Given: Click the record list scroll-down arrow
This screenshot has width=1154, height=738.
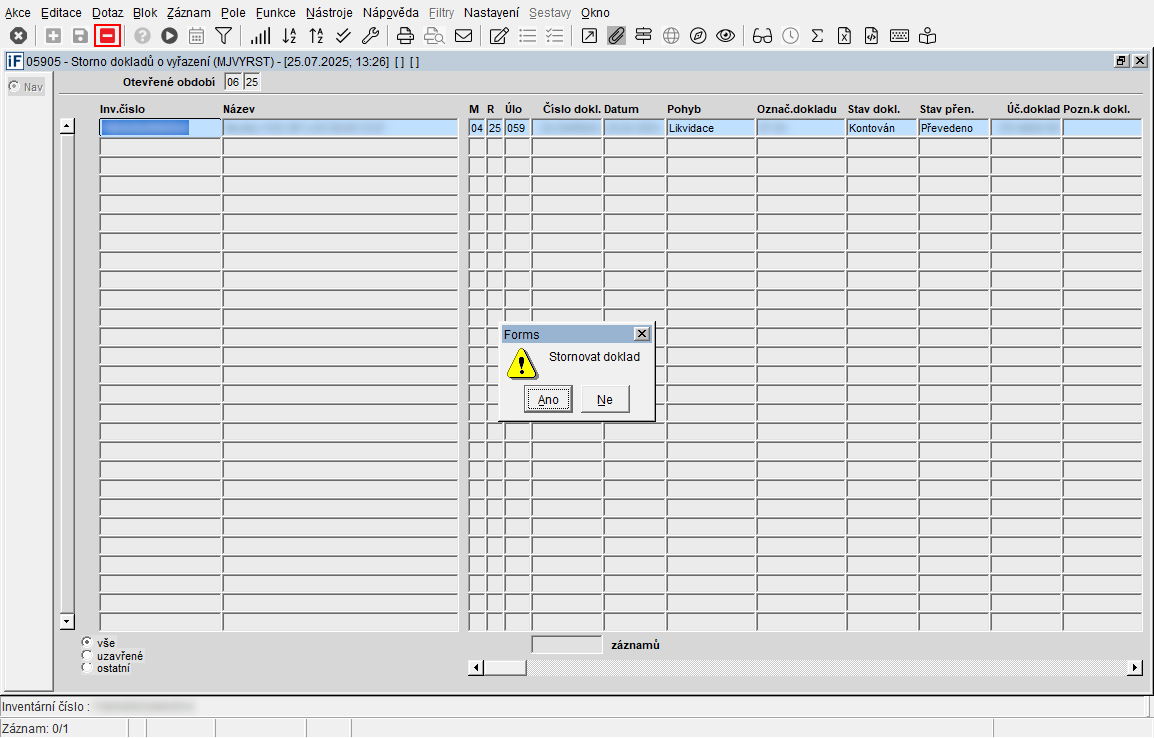Looking at the screenshot, I should 67,622.
